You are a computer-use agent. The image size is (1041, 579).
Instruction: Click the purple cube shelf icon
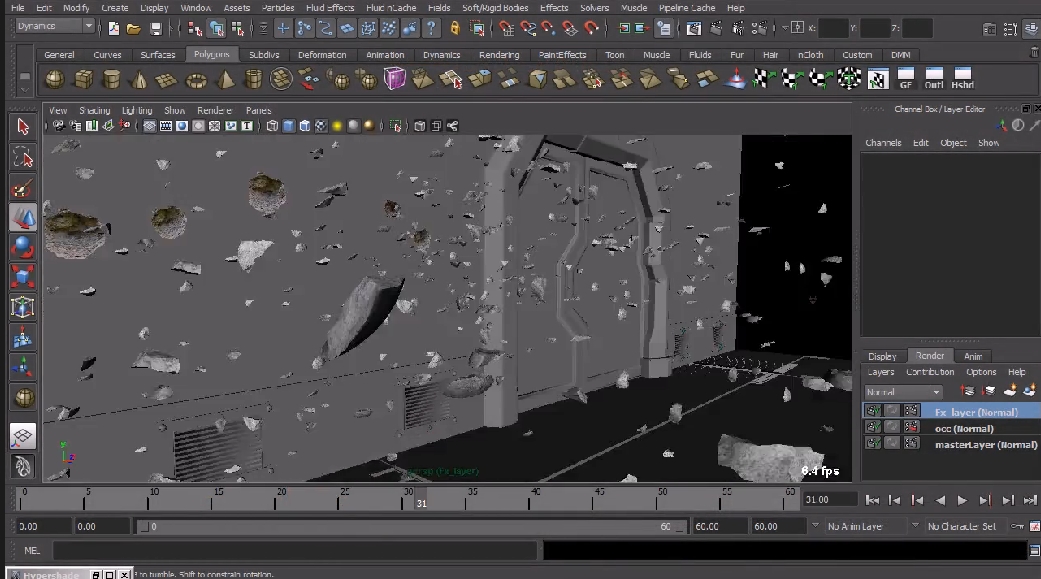(394, 79)
